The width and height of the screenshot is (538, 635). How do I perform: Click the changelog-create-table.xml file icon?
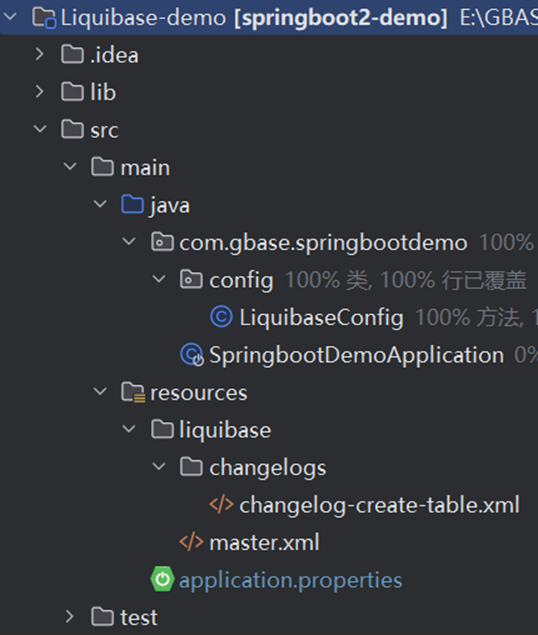coord(221,505)
